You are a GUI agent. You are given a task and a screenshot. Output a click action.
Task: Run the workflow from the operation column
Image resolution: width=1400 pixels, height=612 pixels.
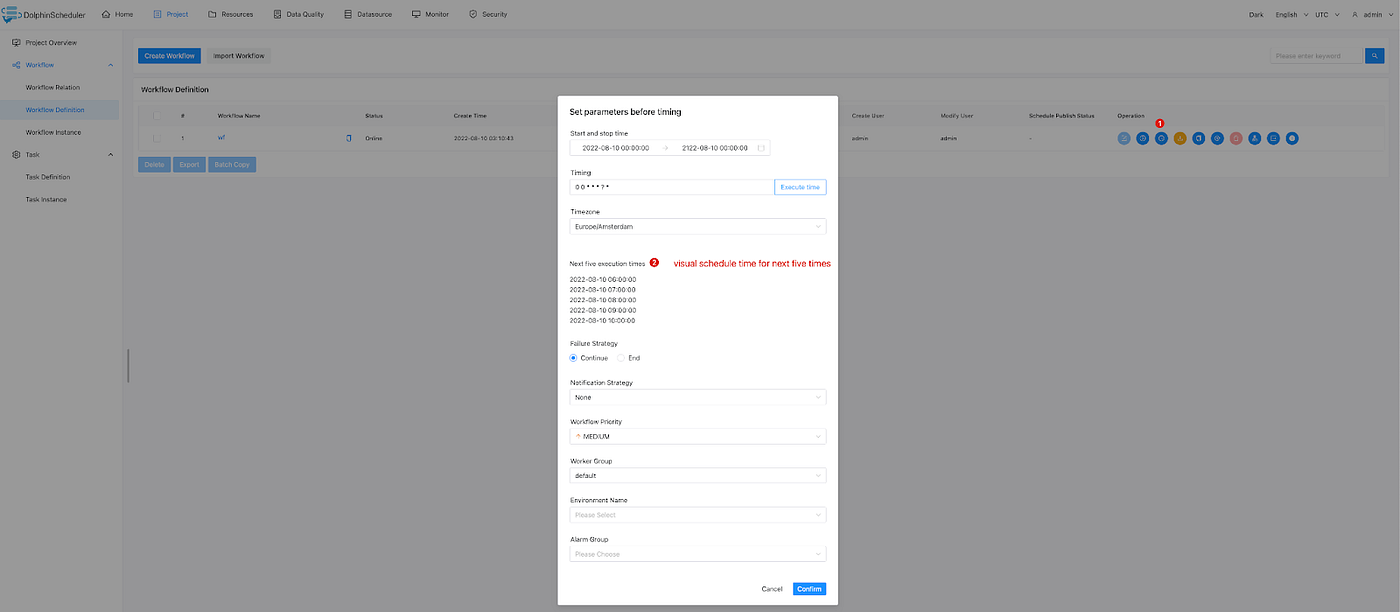[x=1143, y=138]
